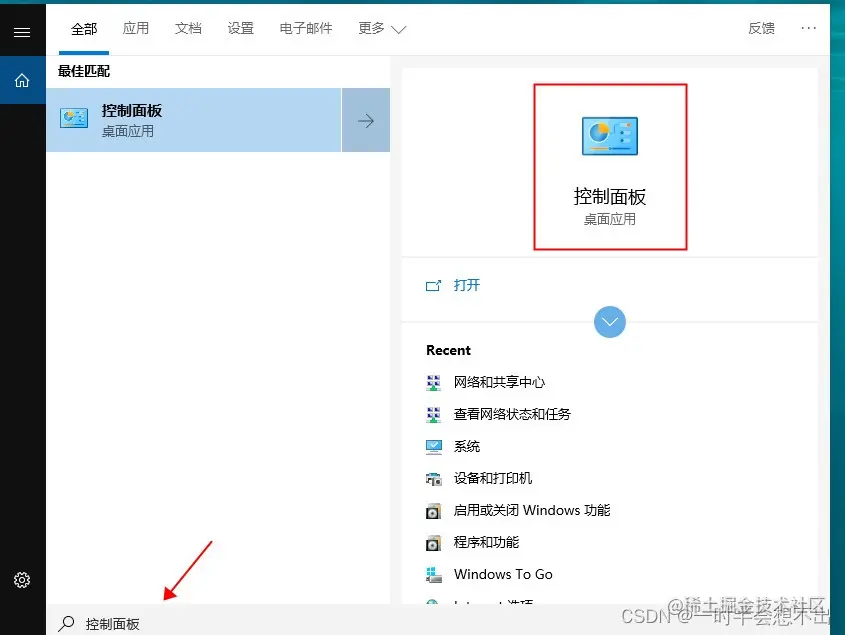Click the 启用或关闭 Windows 功能 icon
Image resolution: width=845 pixels, height=635 pixels.
(433, 510)
